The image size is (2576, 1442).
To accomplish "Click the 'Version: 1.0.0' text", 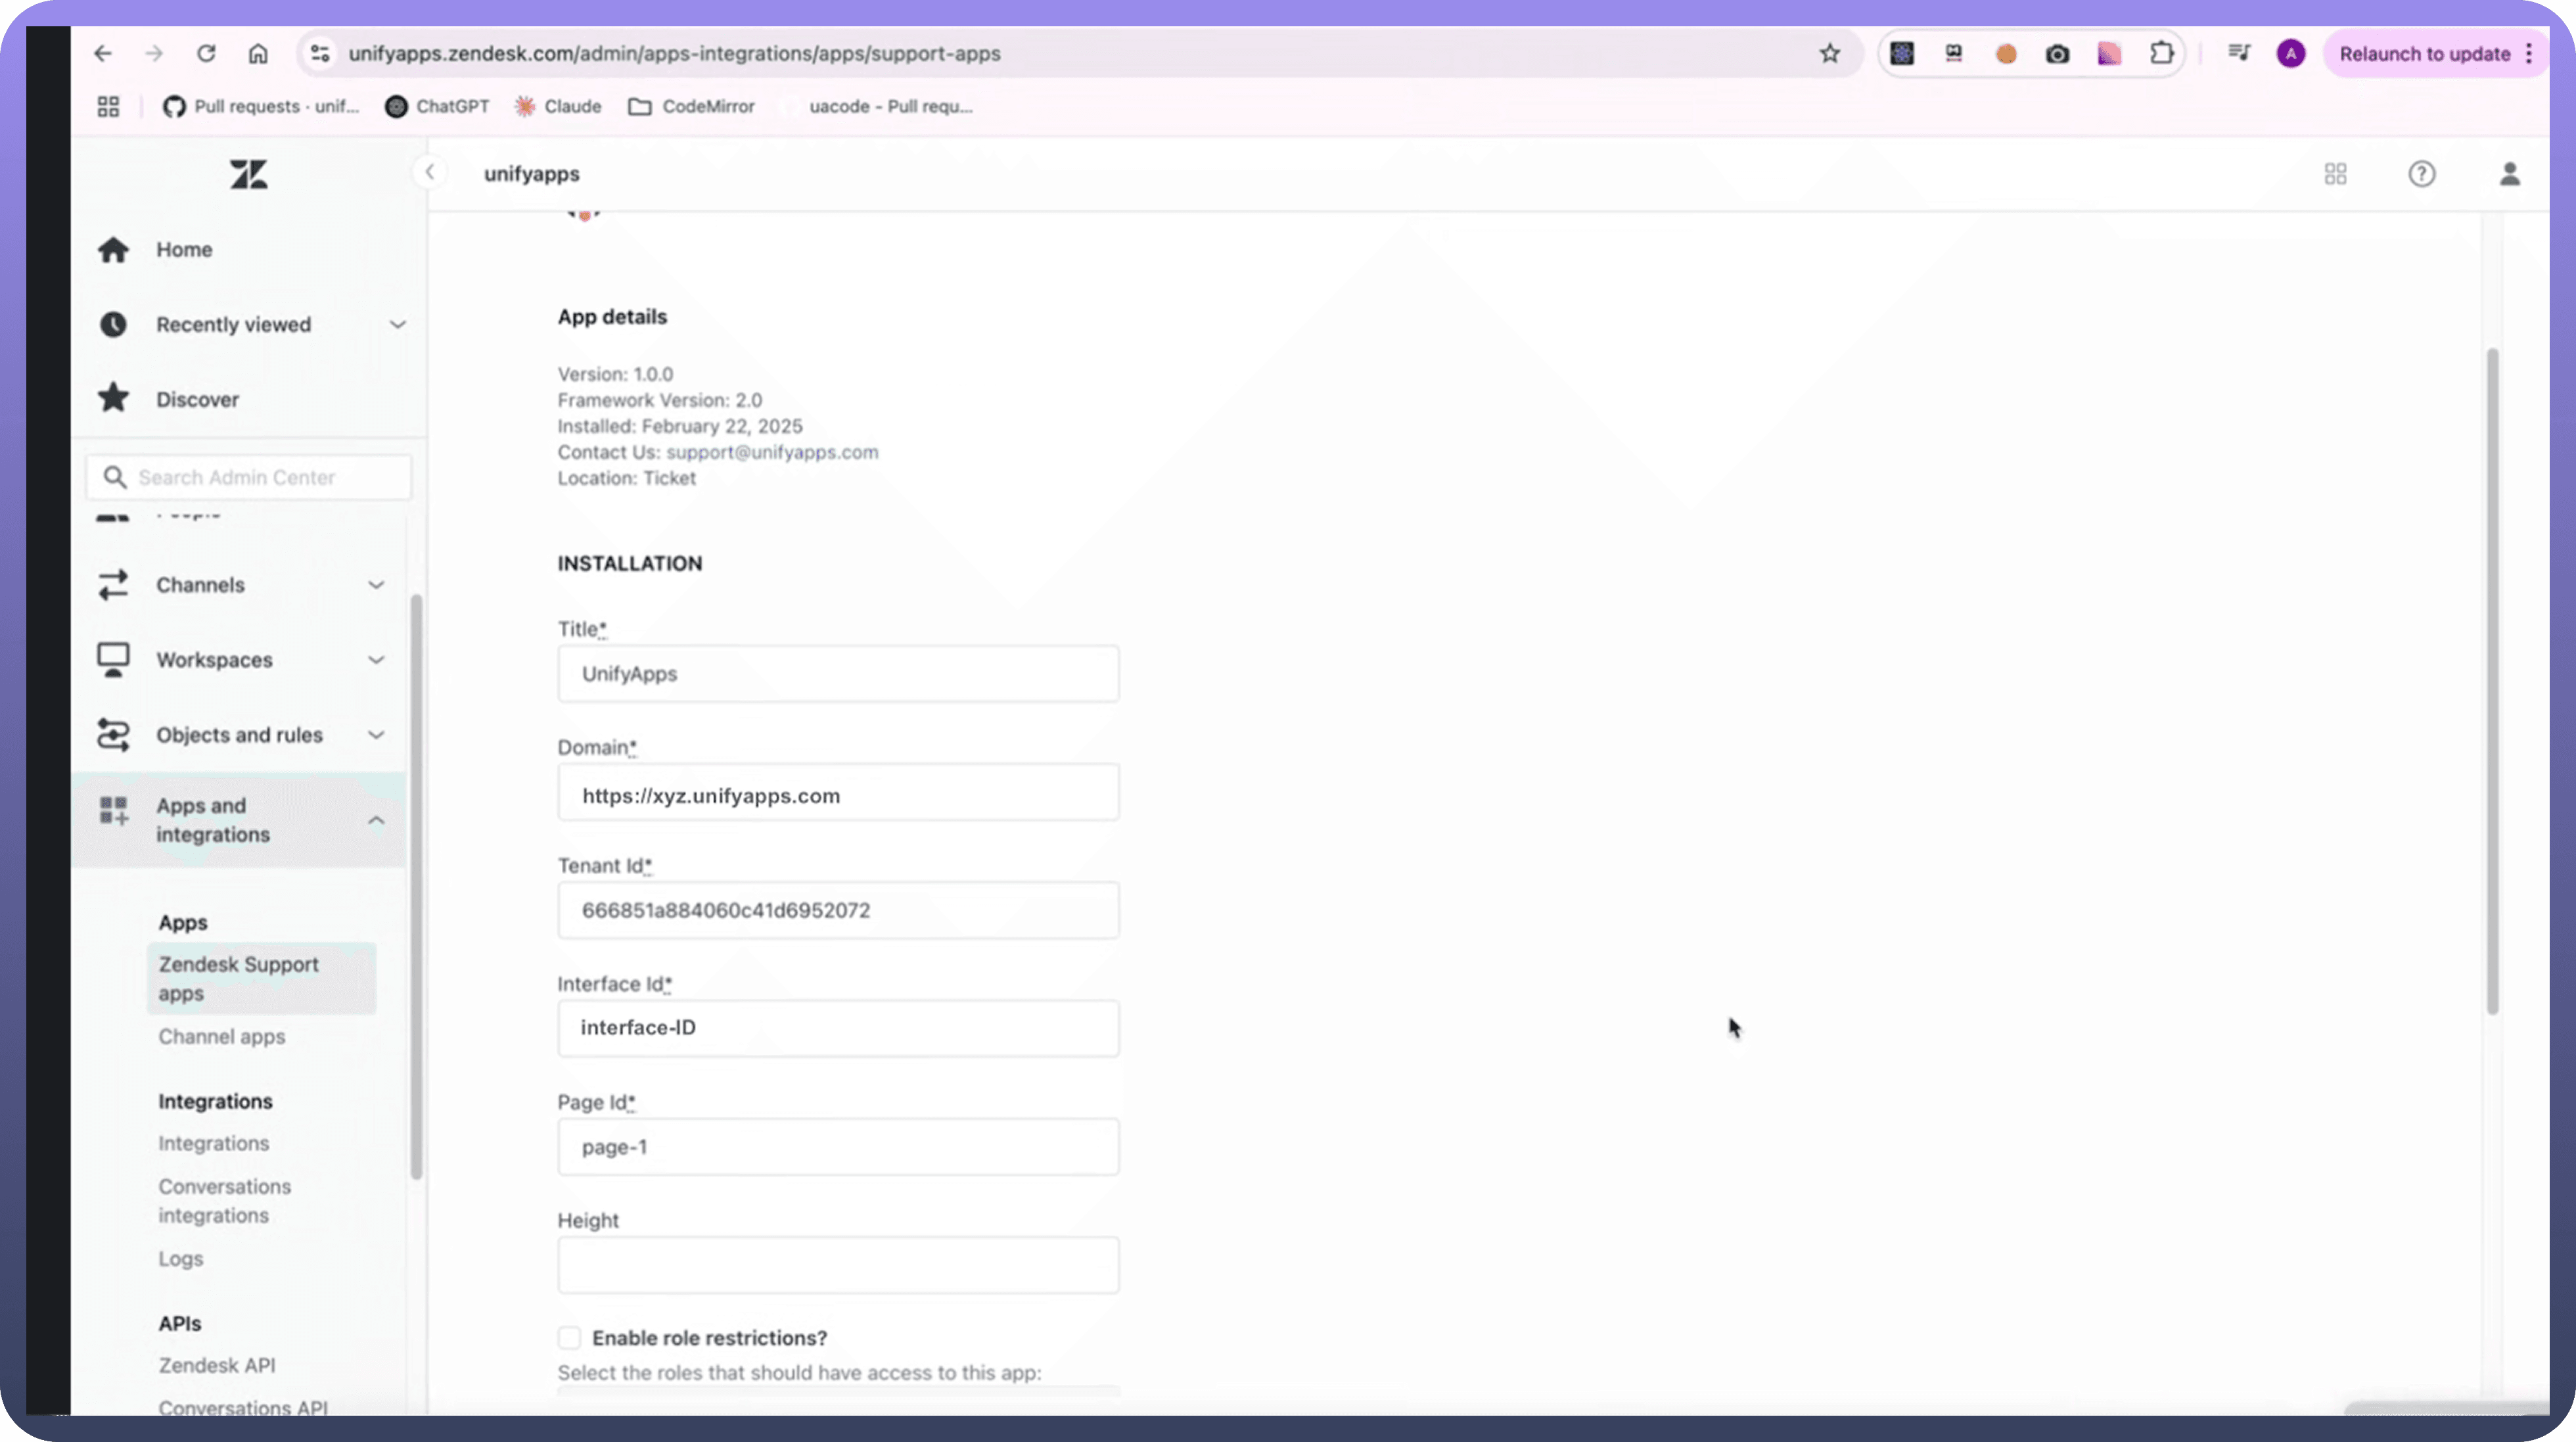I will point(616,374).
